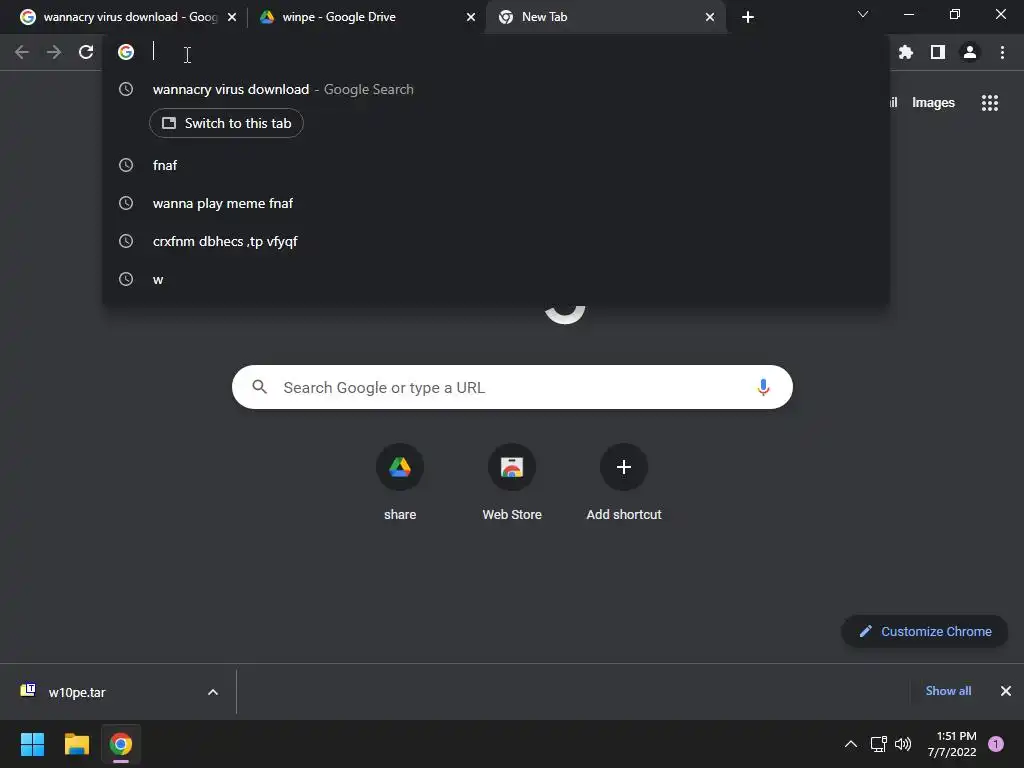Screen dimensions: 1024x768
Task: Close the downloads bar
Action: pyautogui.click(x=1006, y=691)
